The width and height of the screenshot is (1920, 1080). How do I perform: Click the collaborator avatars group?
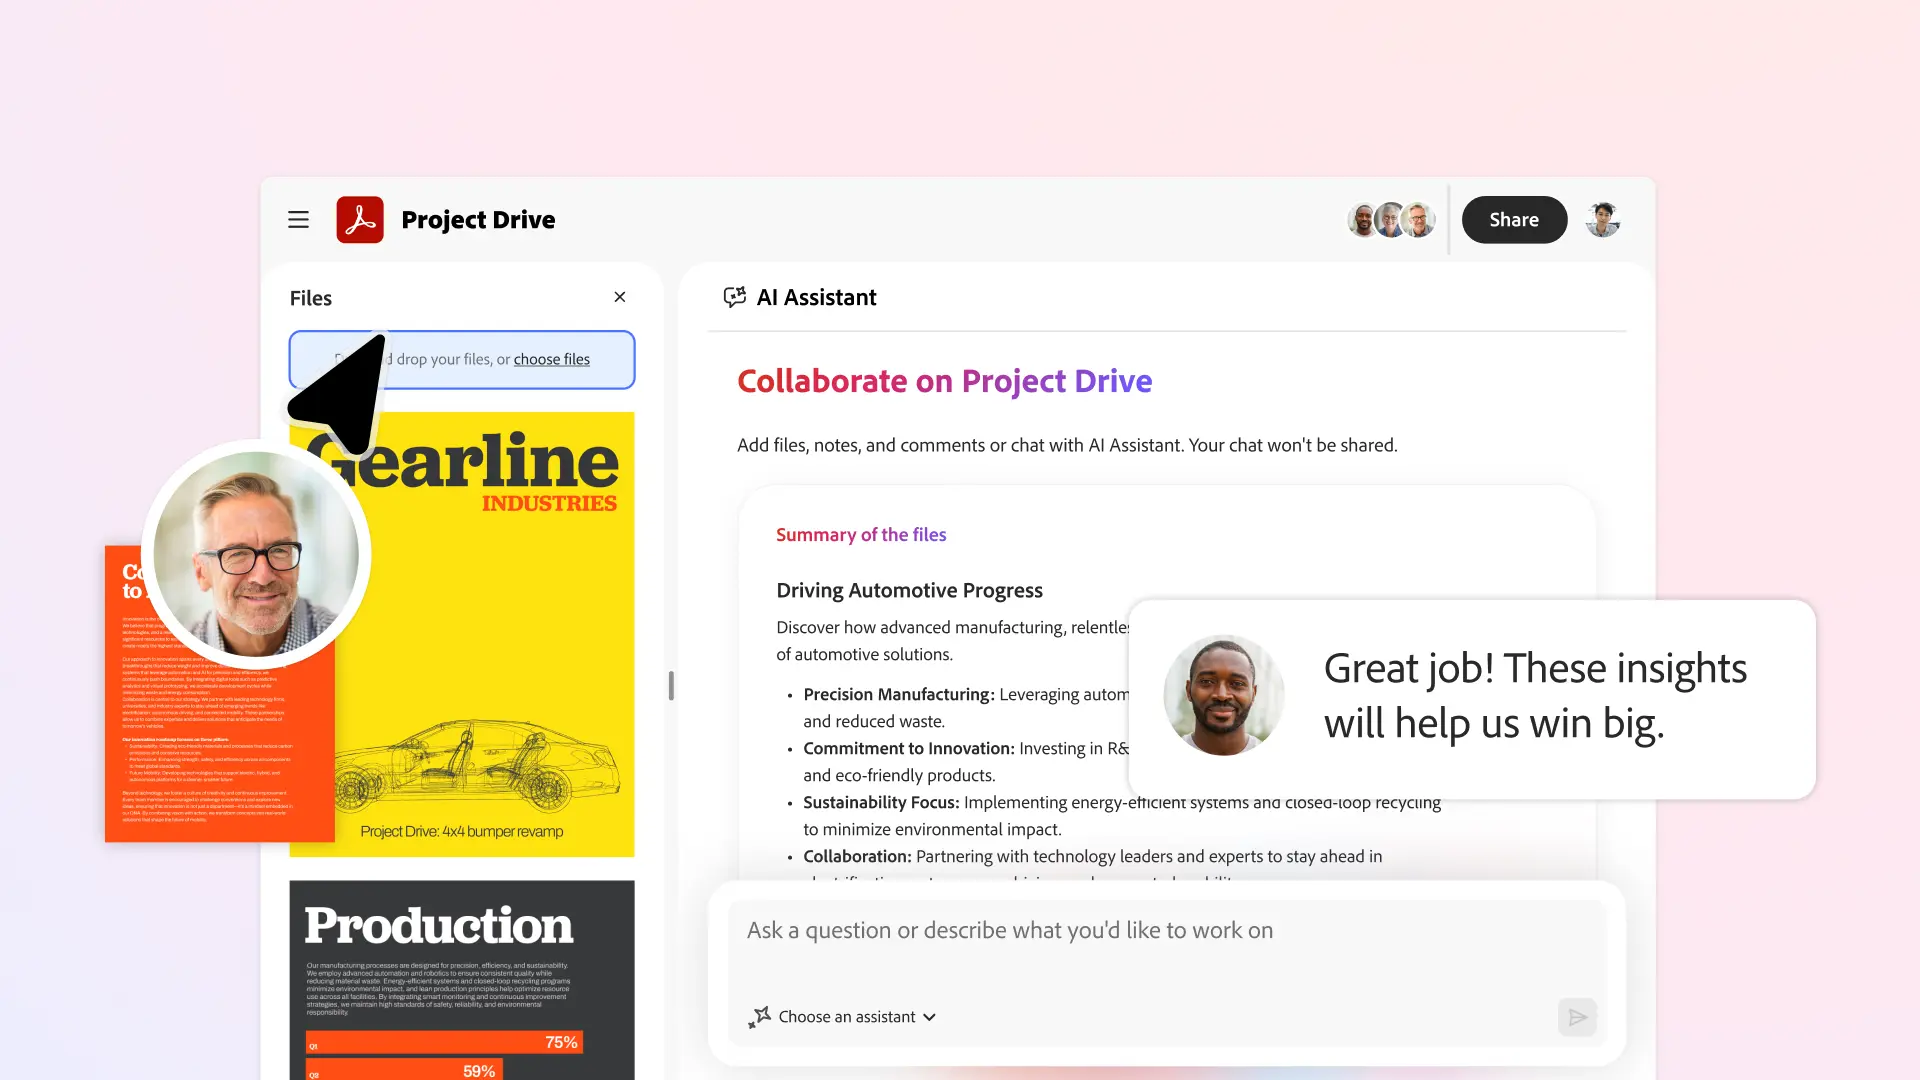click(x=1390, y=219)
